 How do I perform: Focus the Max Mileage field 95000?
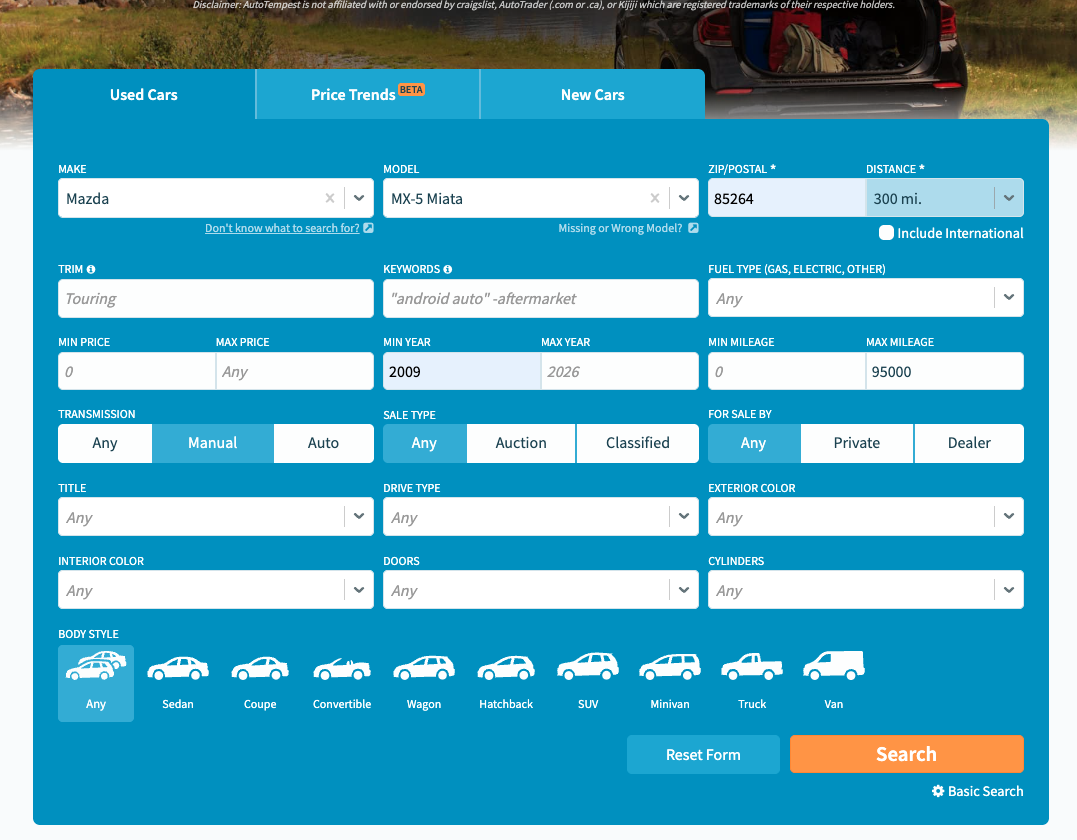tap(945, 371)
